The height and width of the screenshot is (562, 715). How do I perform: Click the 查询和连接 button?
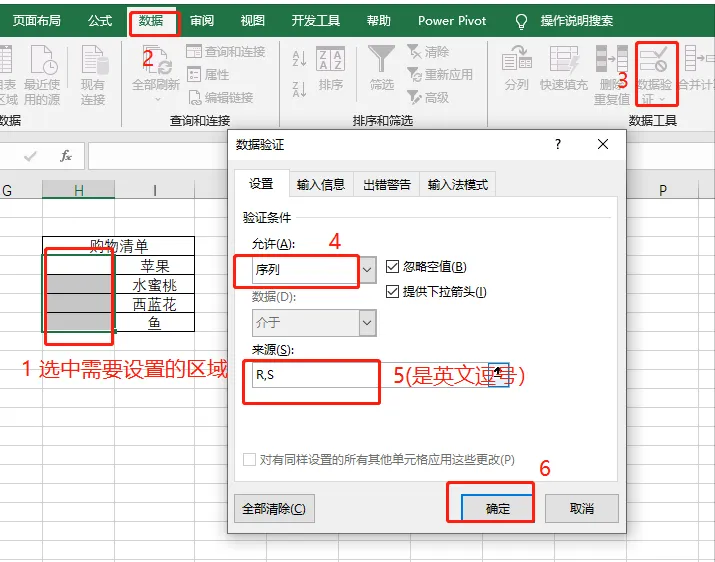(226, 52)
